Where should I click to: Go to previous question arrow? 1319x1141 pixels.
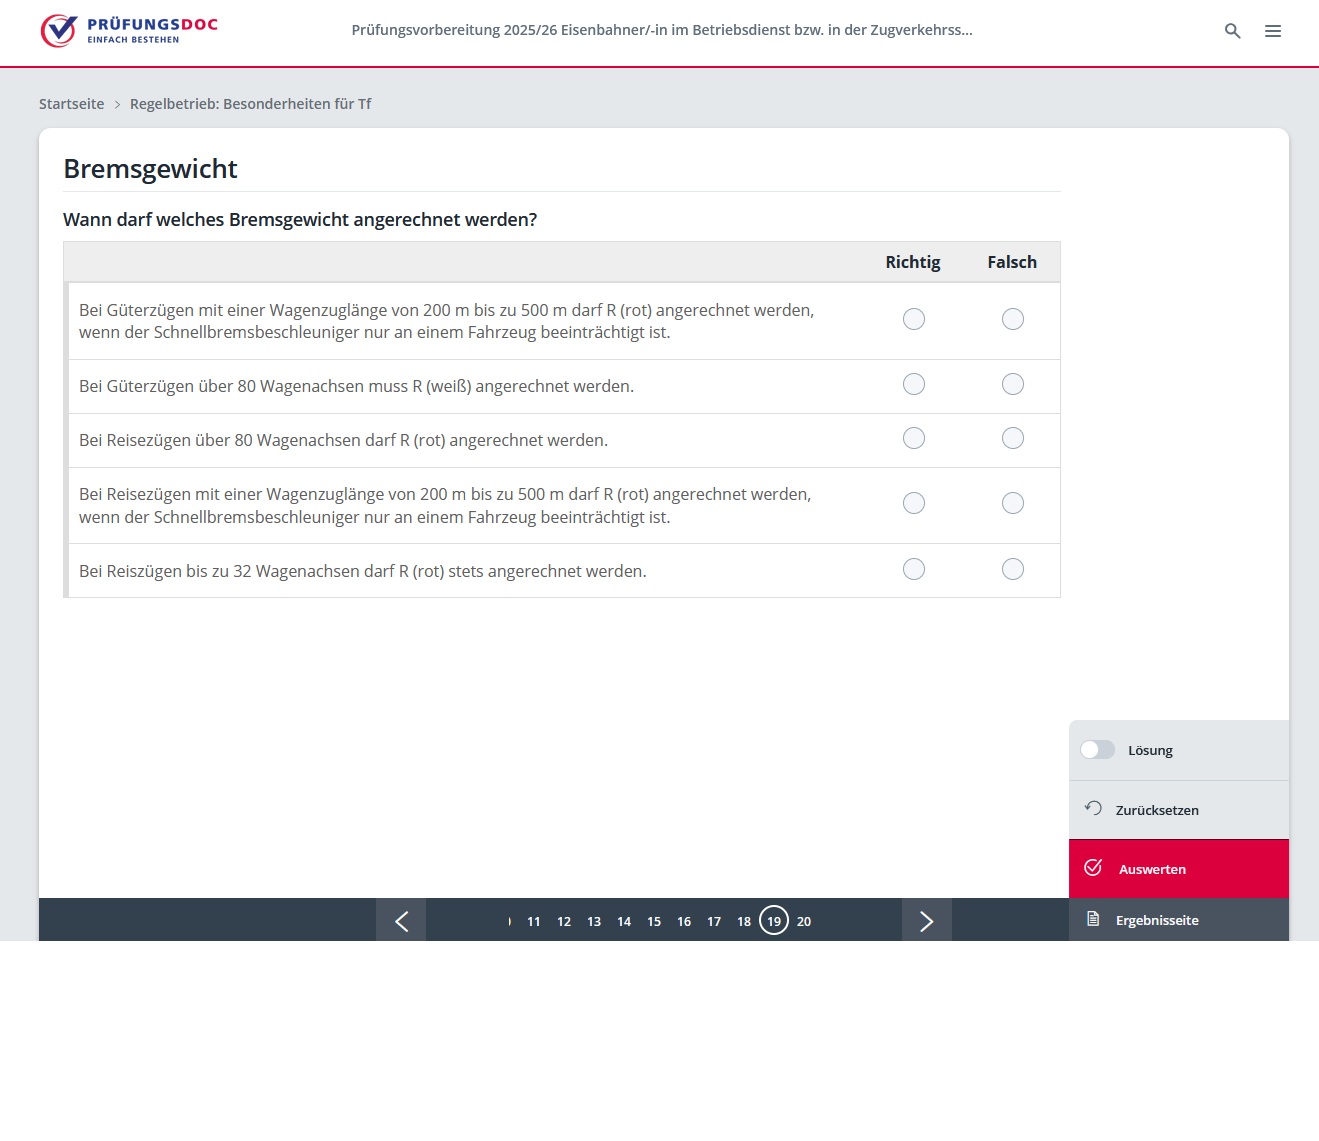(401, 921)
